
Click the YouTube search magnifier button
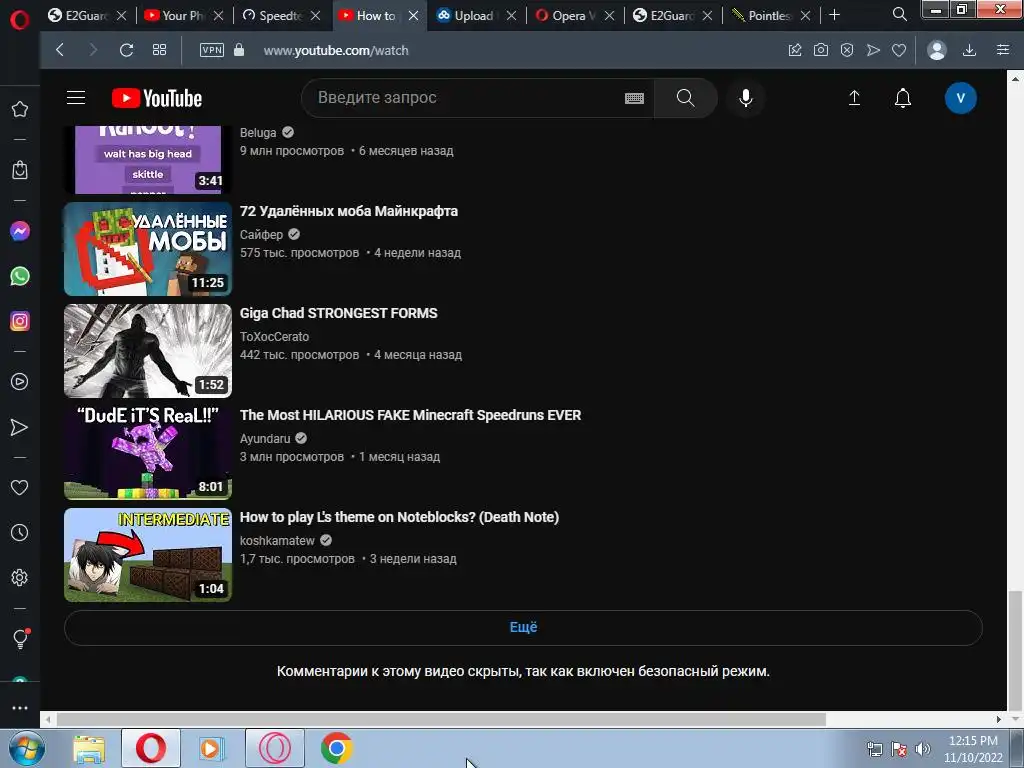[685, 98]
